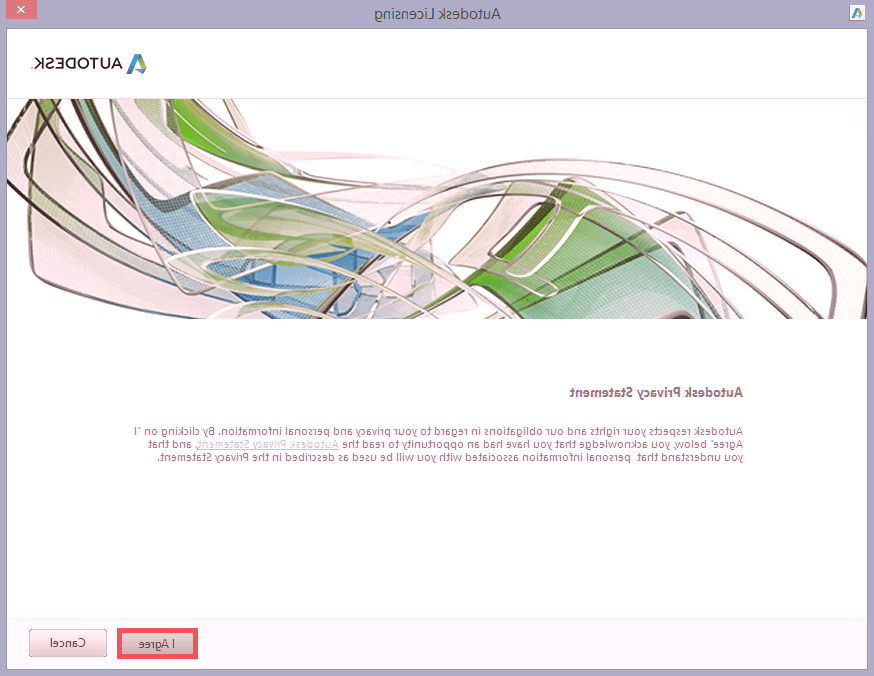Click the Autodesk app icon in title bar
Viewport: 874px width, 676px height.
857,13
